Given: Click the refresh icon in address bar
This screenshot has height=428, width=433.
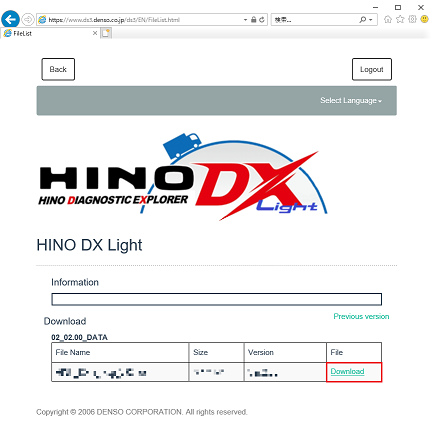Looking at the screenshot, I should 262,20.
